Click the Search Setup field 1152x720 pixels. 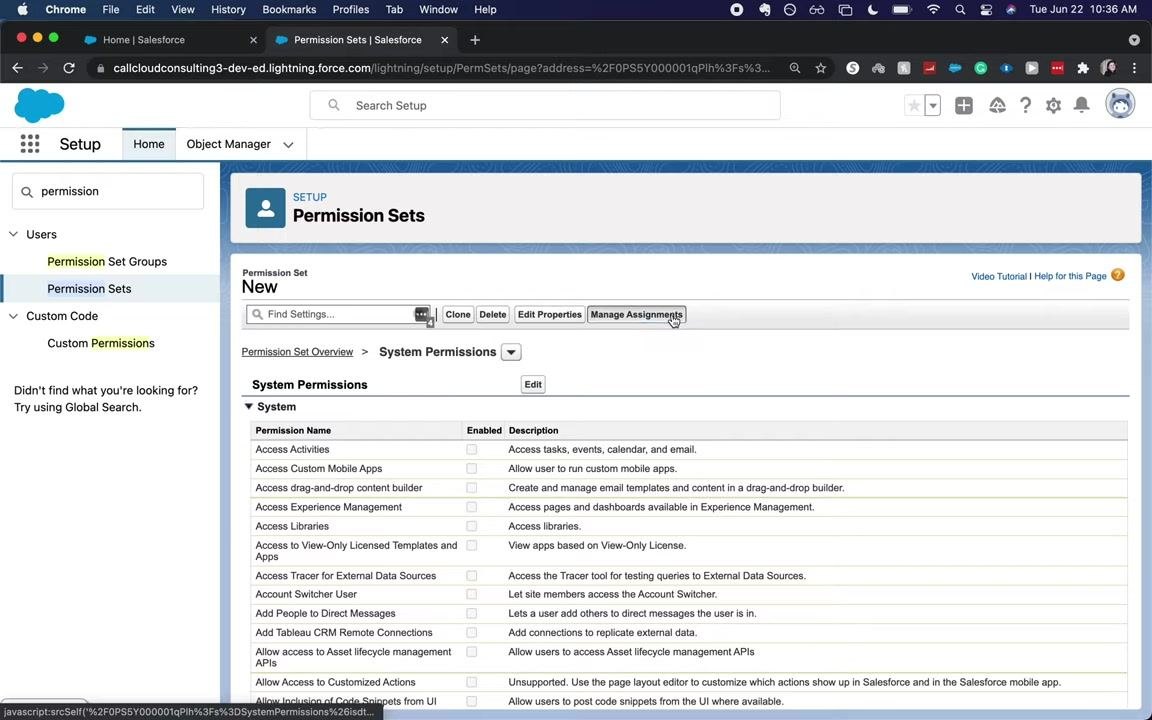pos(544,105)
